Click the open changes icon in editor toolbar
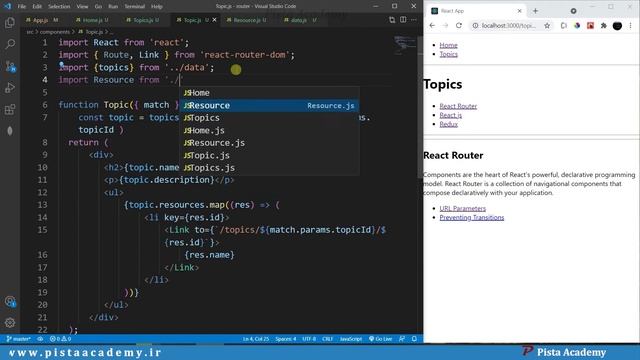 tap(392, 20)
